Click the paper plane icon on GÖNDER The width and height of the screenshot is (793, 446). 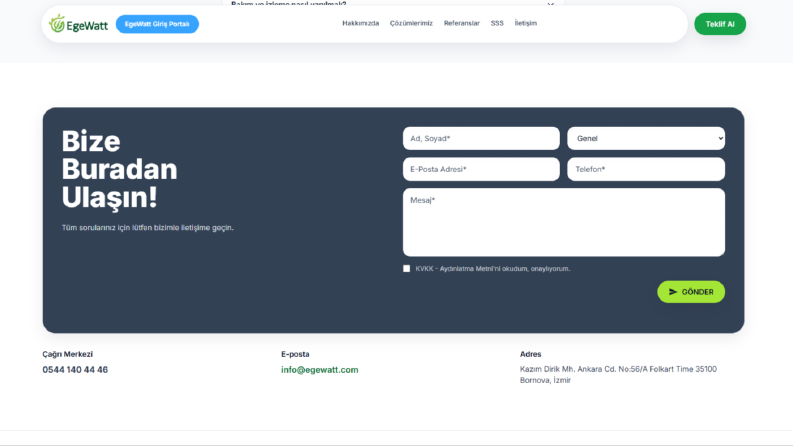673,292
